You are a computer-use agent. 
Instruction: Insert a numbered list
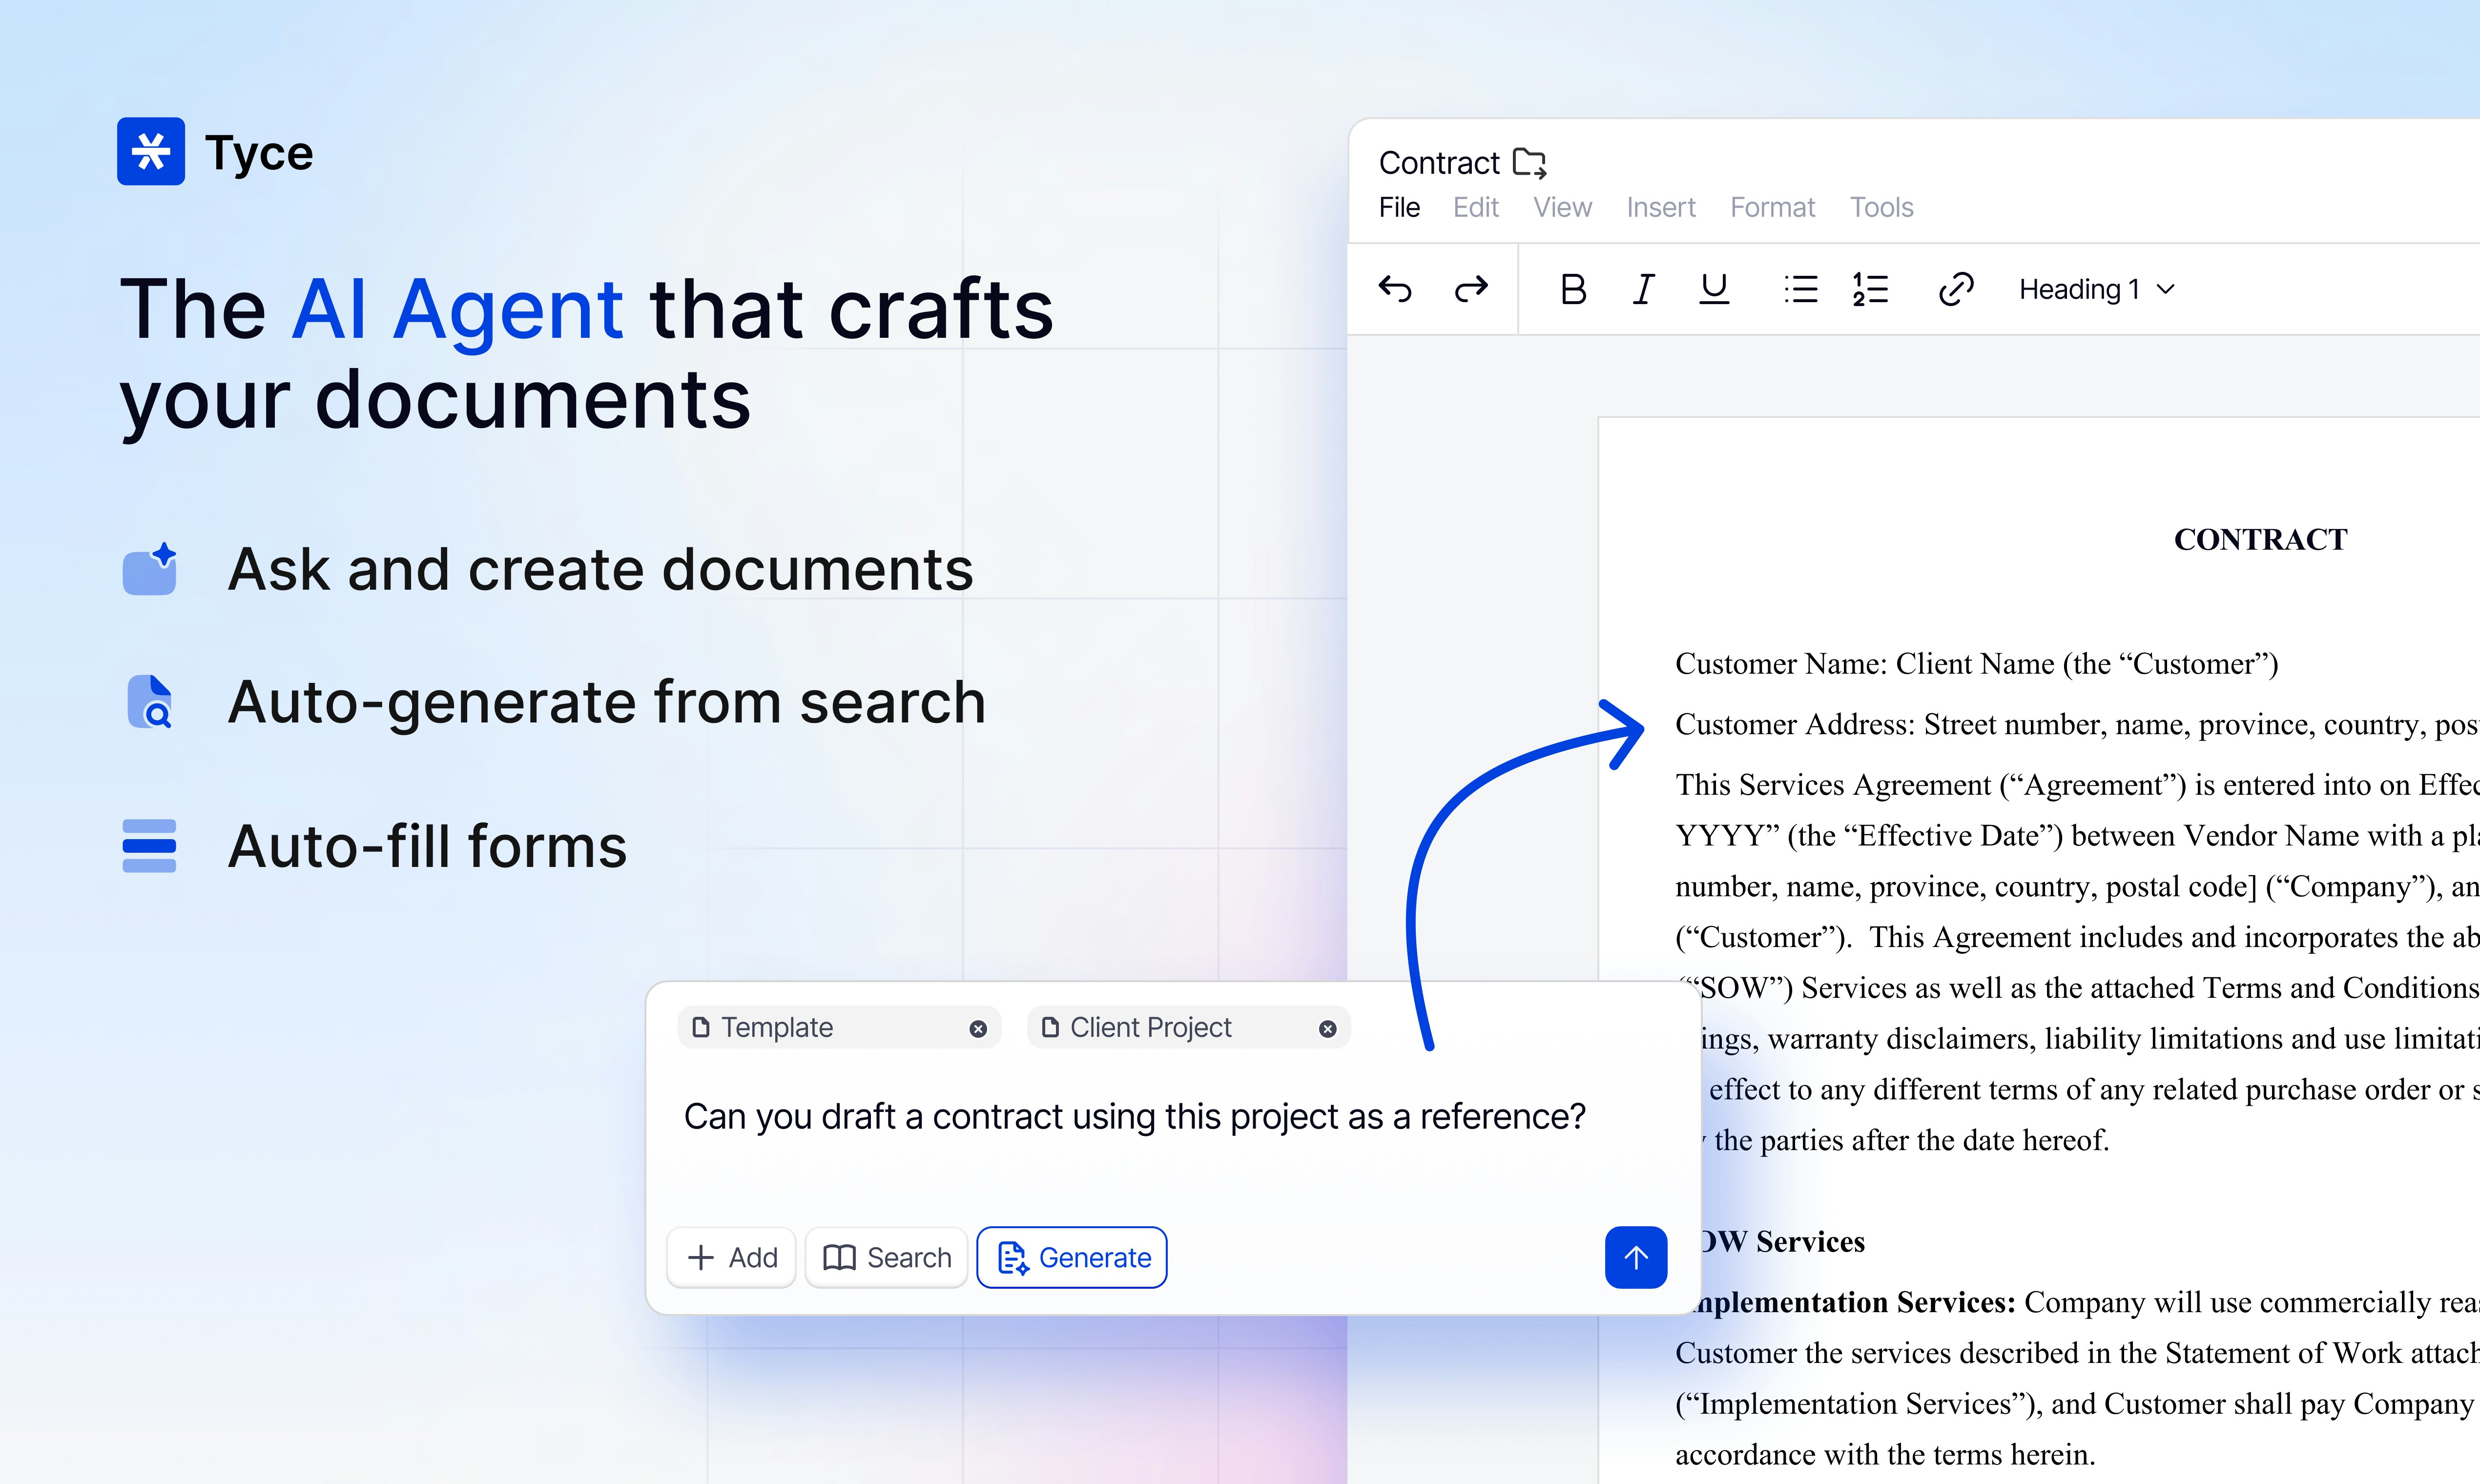[1869, 289]
